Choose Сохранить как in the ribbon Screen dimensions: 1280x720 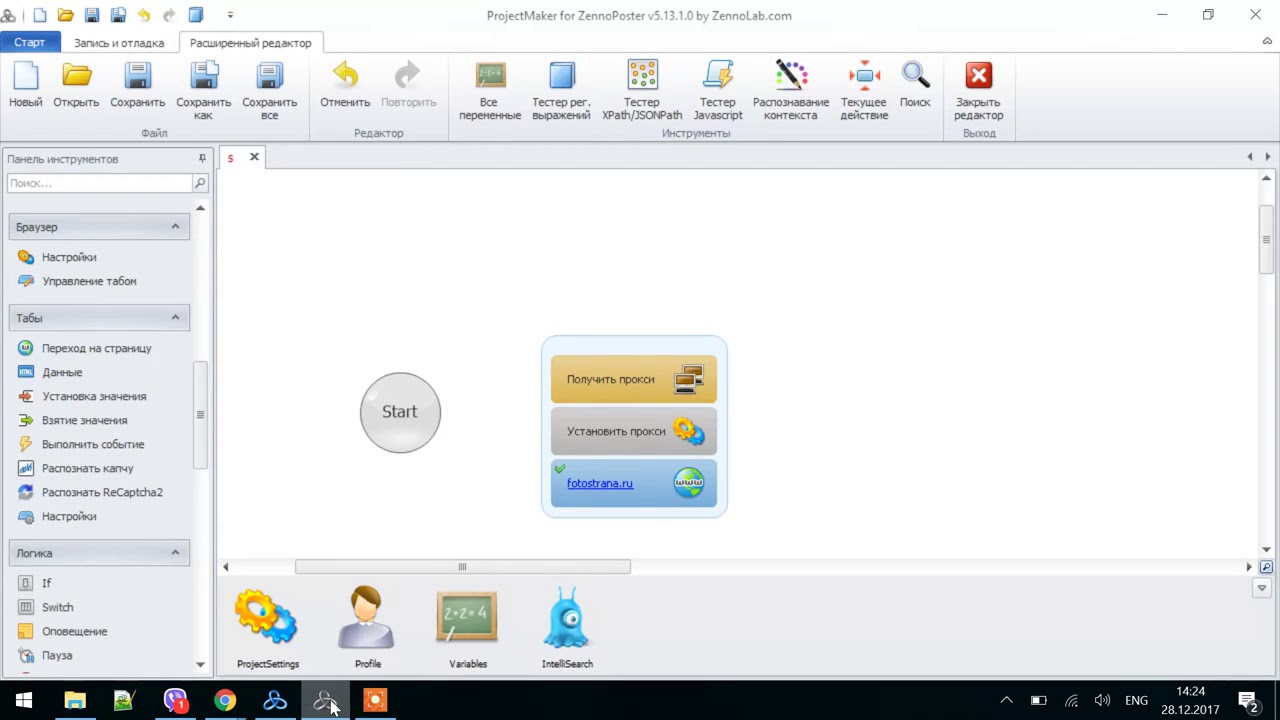204,91
